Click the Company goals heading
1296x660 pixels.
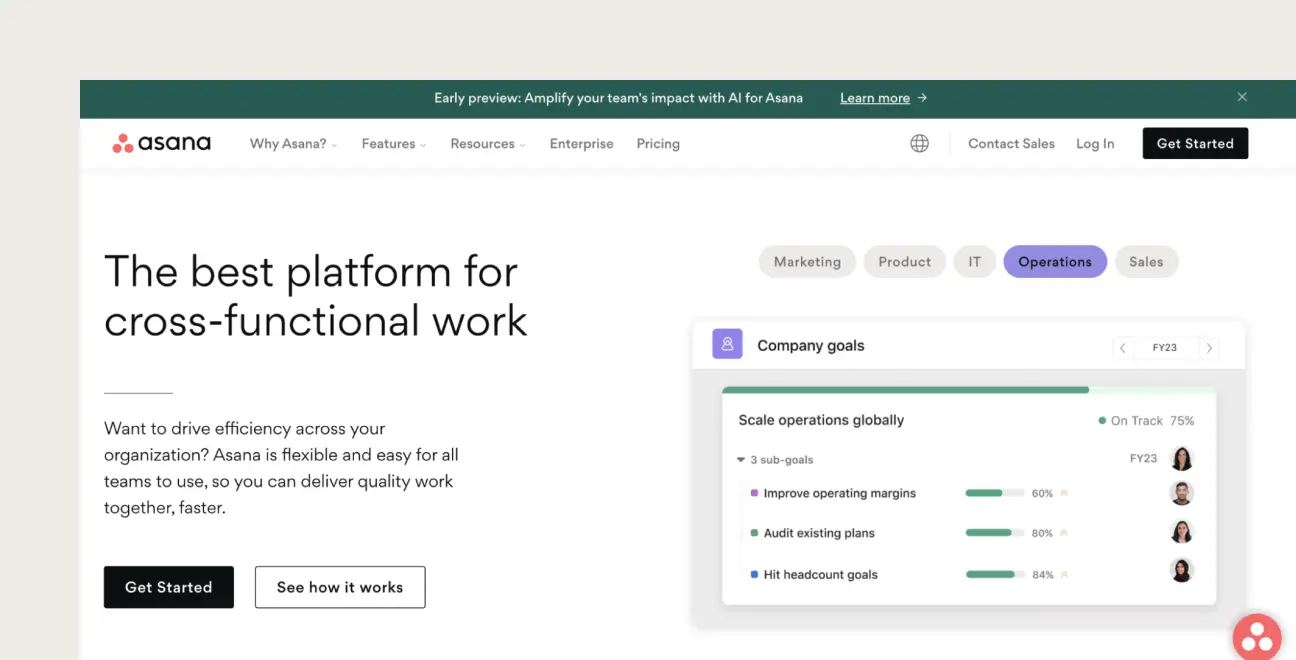811,346
